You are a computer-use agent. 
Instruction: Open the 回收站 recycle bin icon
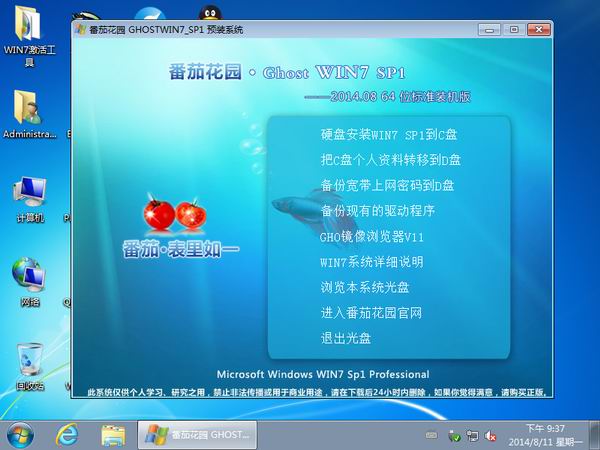tap(30, 367)
